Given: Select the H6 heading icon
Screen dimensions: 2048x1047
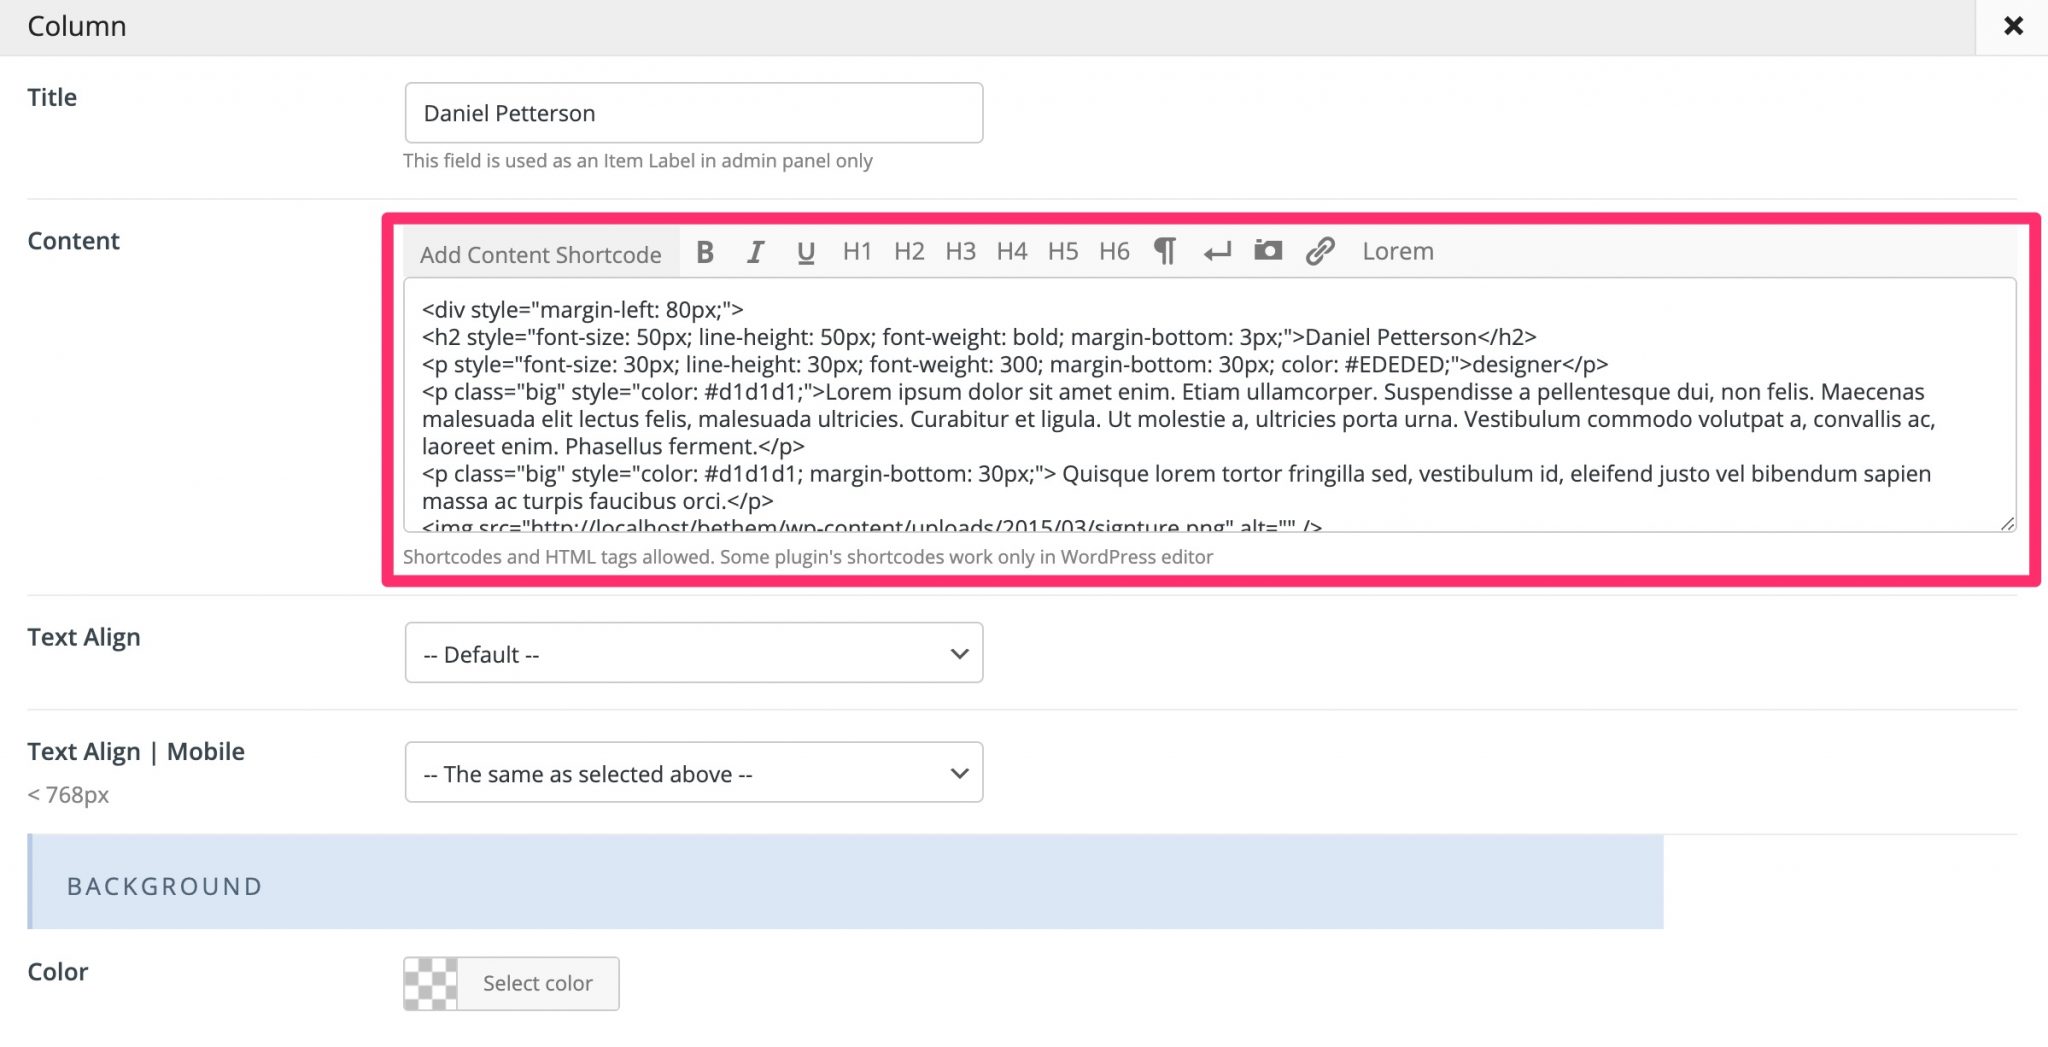Looking at the screenshot, I should click(1113, 252).
